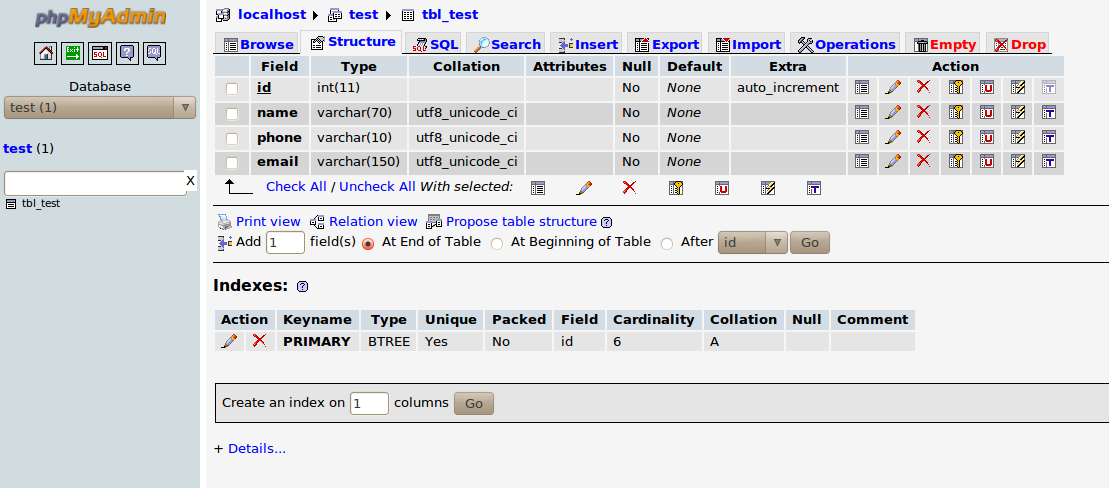Click the red drop icon for phone field
Screen dimensions: 1109x488
click(x=923, y=137)
